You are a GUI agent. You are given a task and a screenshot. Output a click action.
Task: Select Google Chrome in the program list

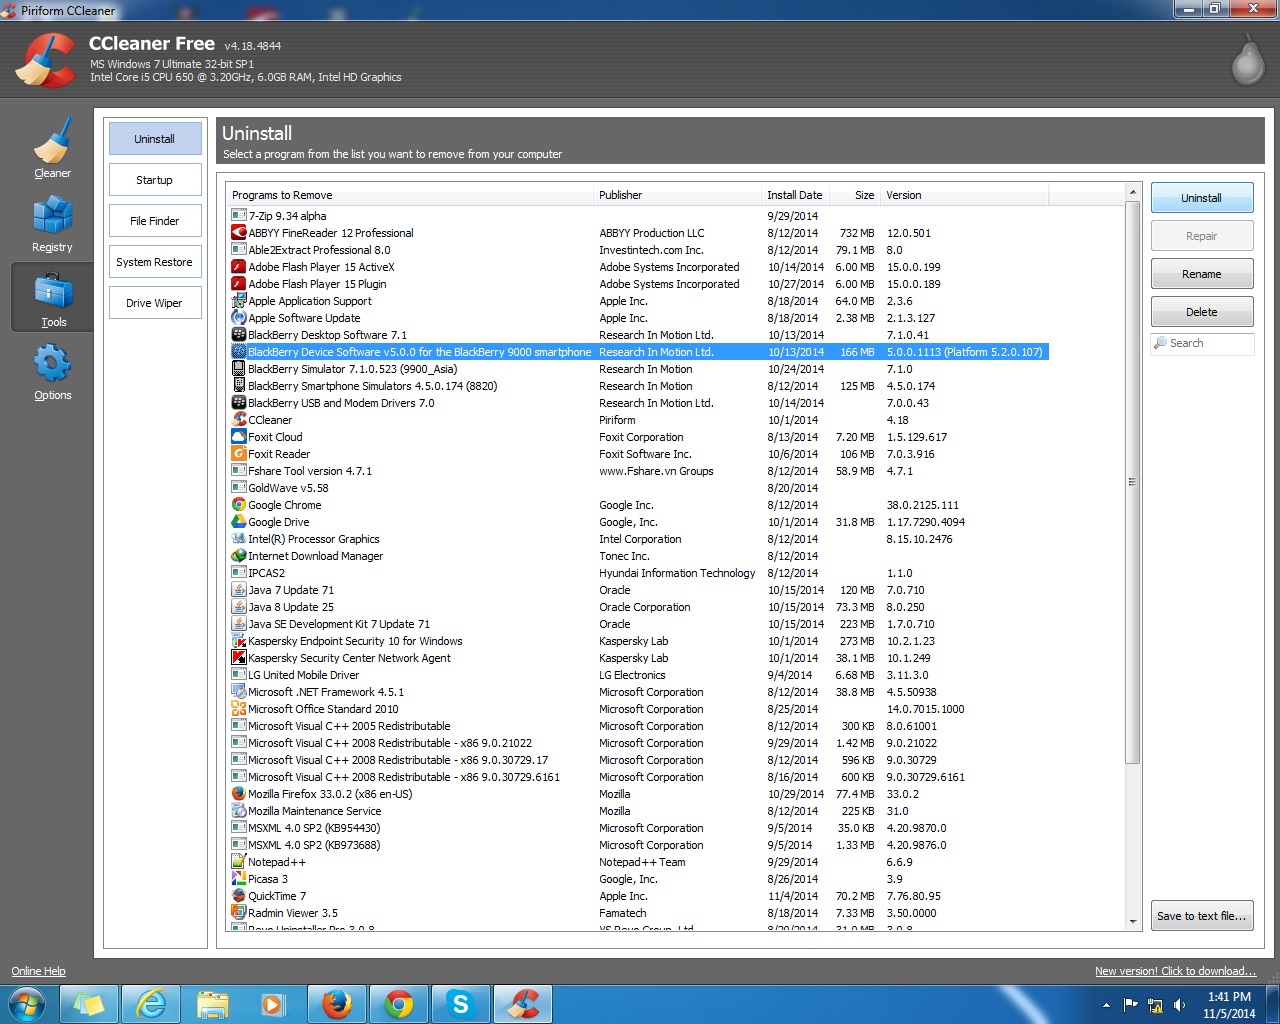[x=285, y=505]
